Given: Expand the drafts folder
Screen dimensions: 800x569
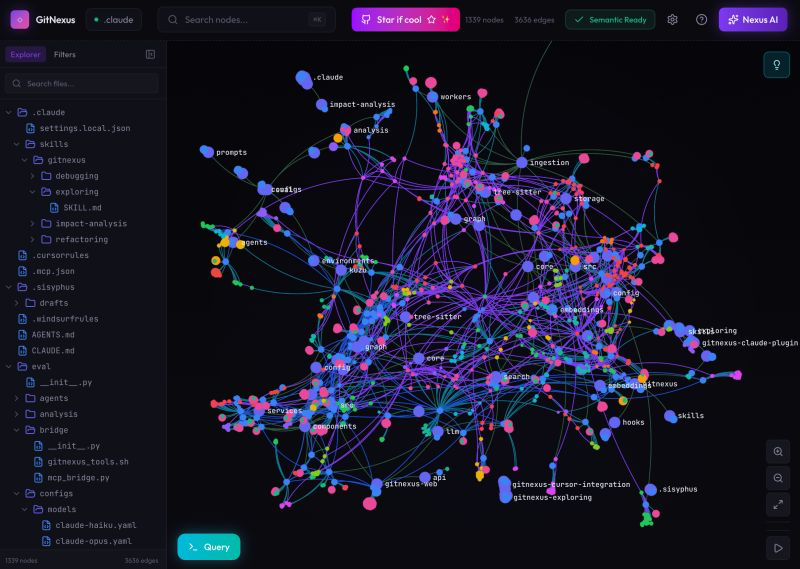Looking at the screenshot, I should click(x=16, y=303).
